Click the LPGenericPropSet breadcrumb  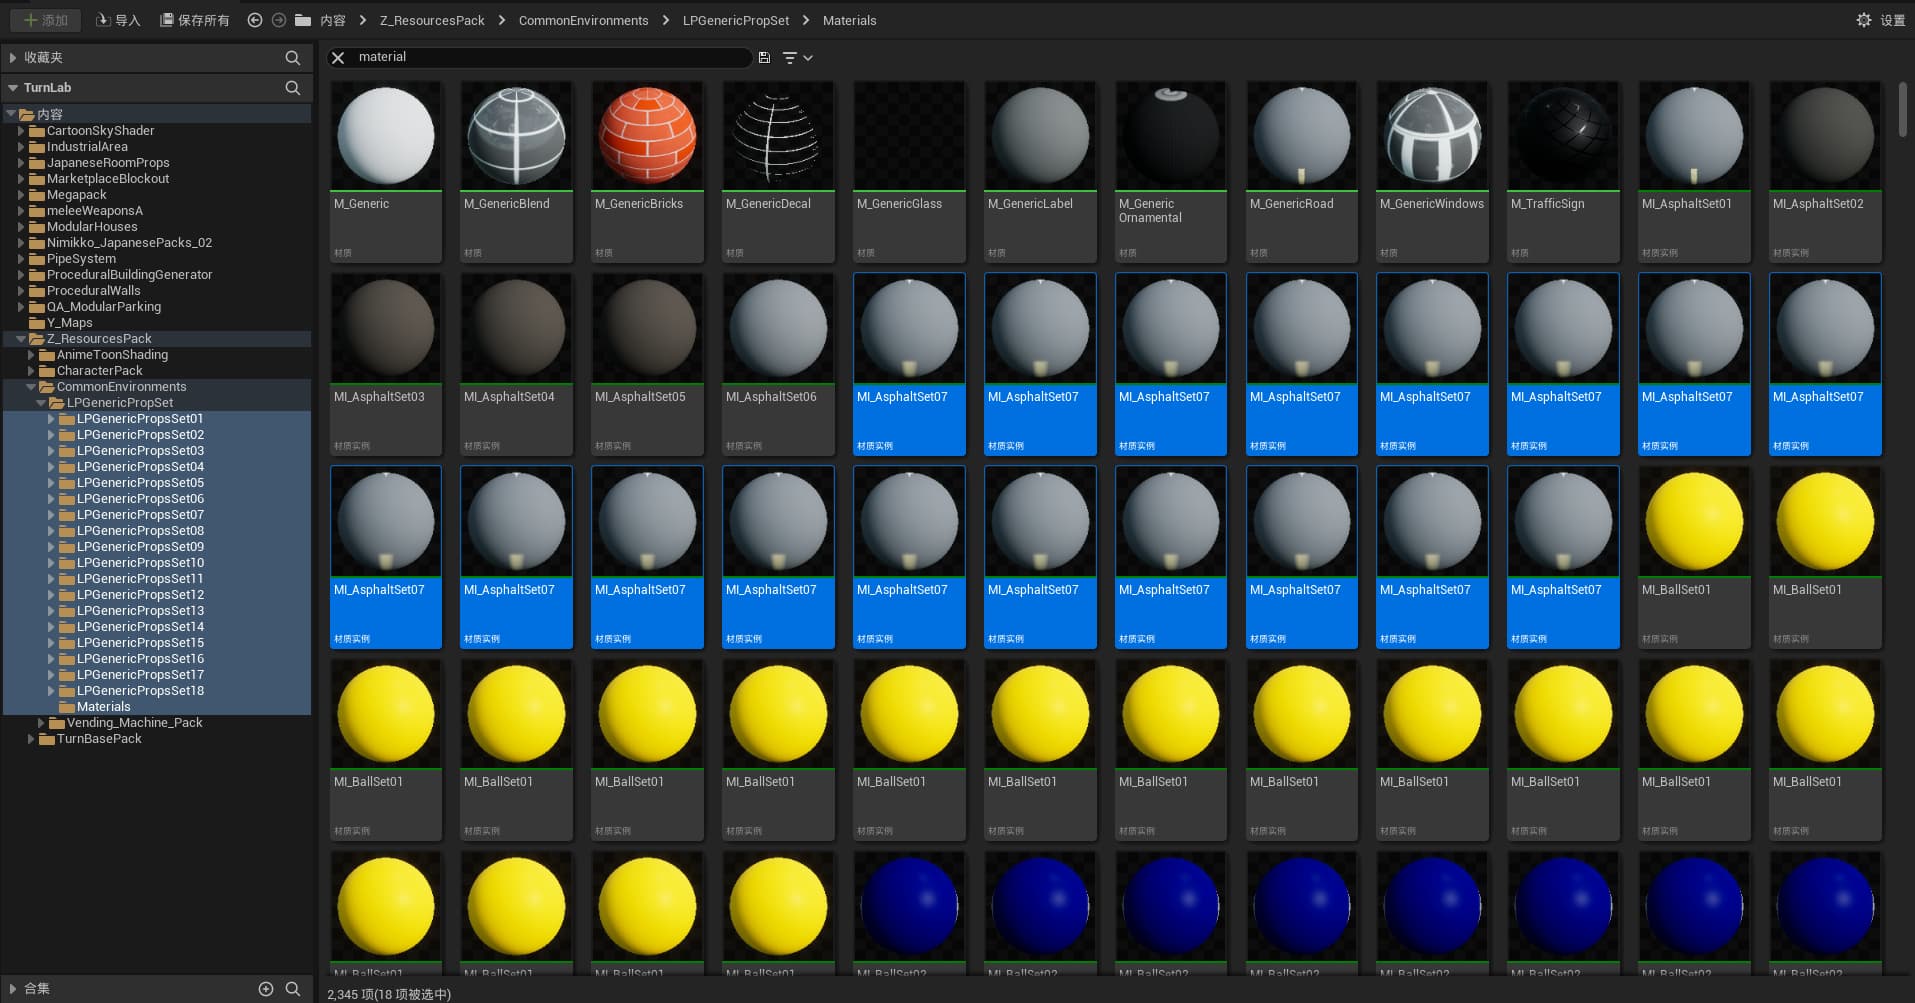(x=735, y=20)
